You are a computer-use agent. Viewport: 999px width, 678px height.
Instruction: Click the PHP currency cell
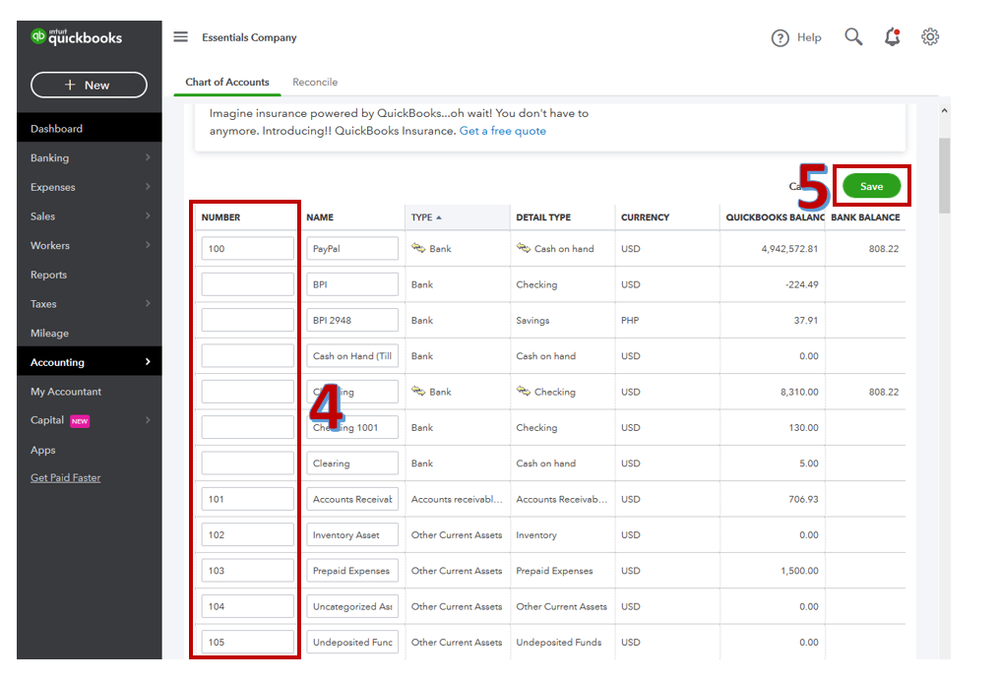point(630,320)
